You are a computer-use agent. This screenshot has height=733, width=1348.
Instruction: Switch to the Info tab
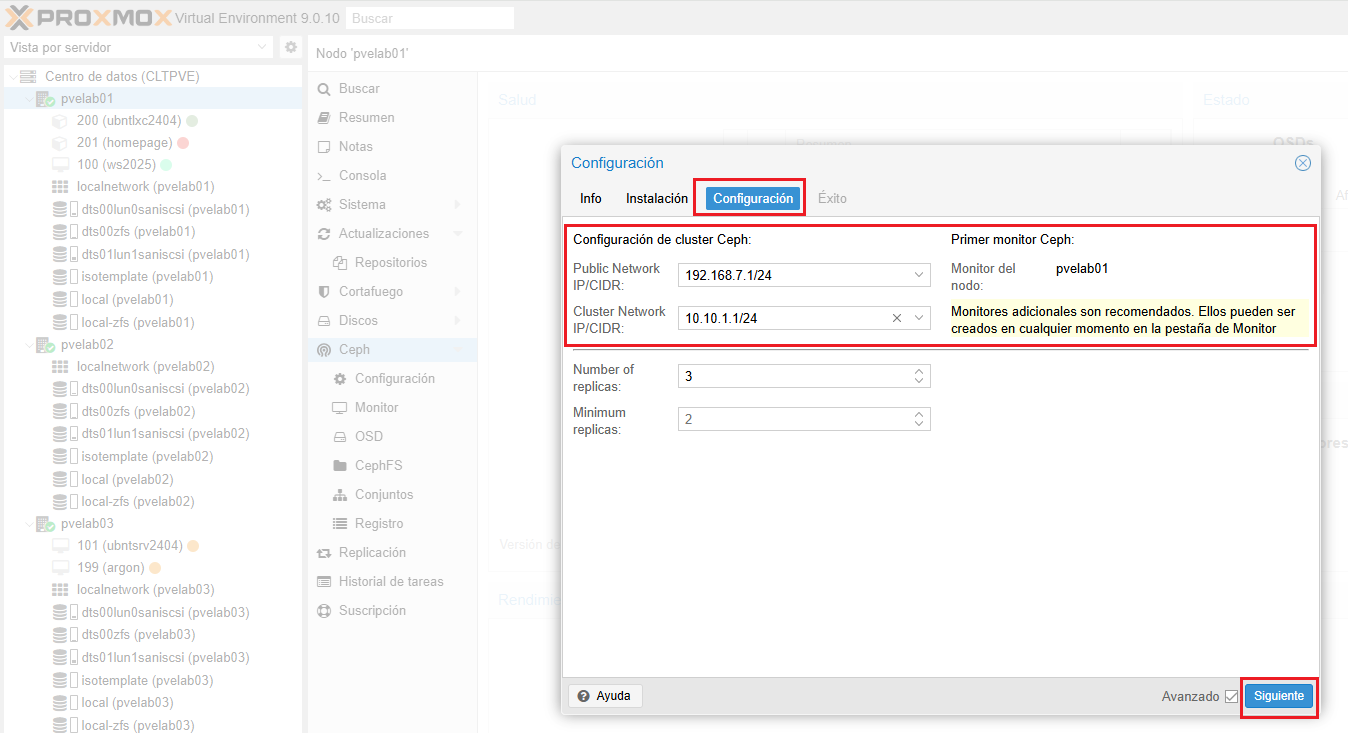coord(591,198)
